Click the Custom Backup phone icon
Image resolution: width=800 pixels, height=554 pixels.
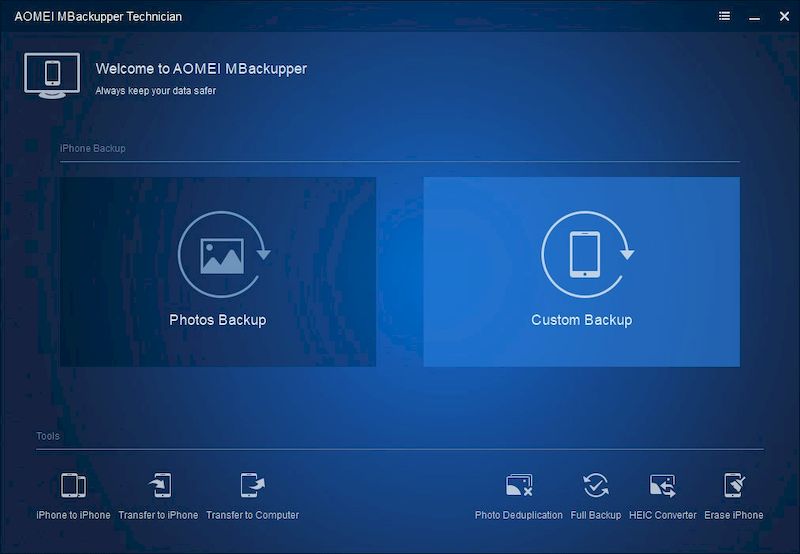point(587,254)
